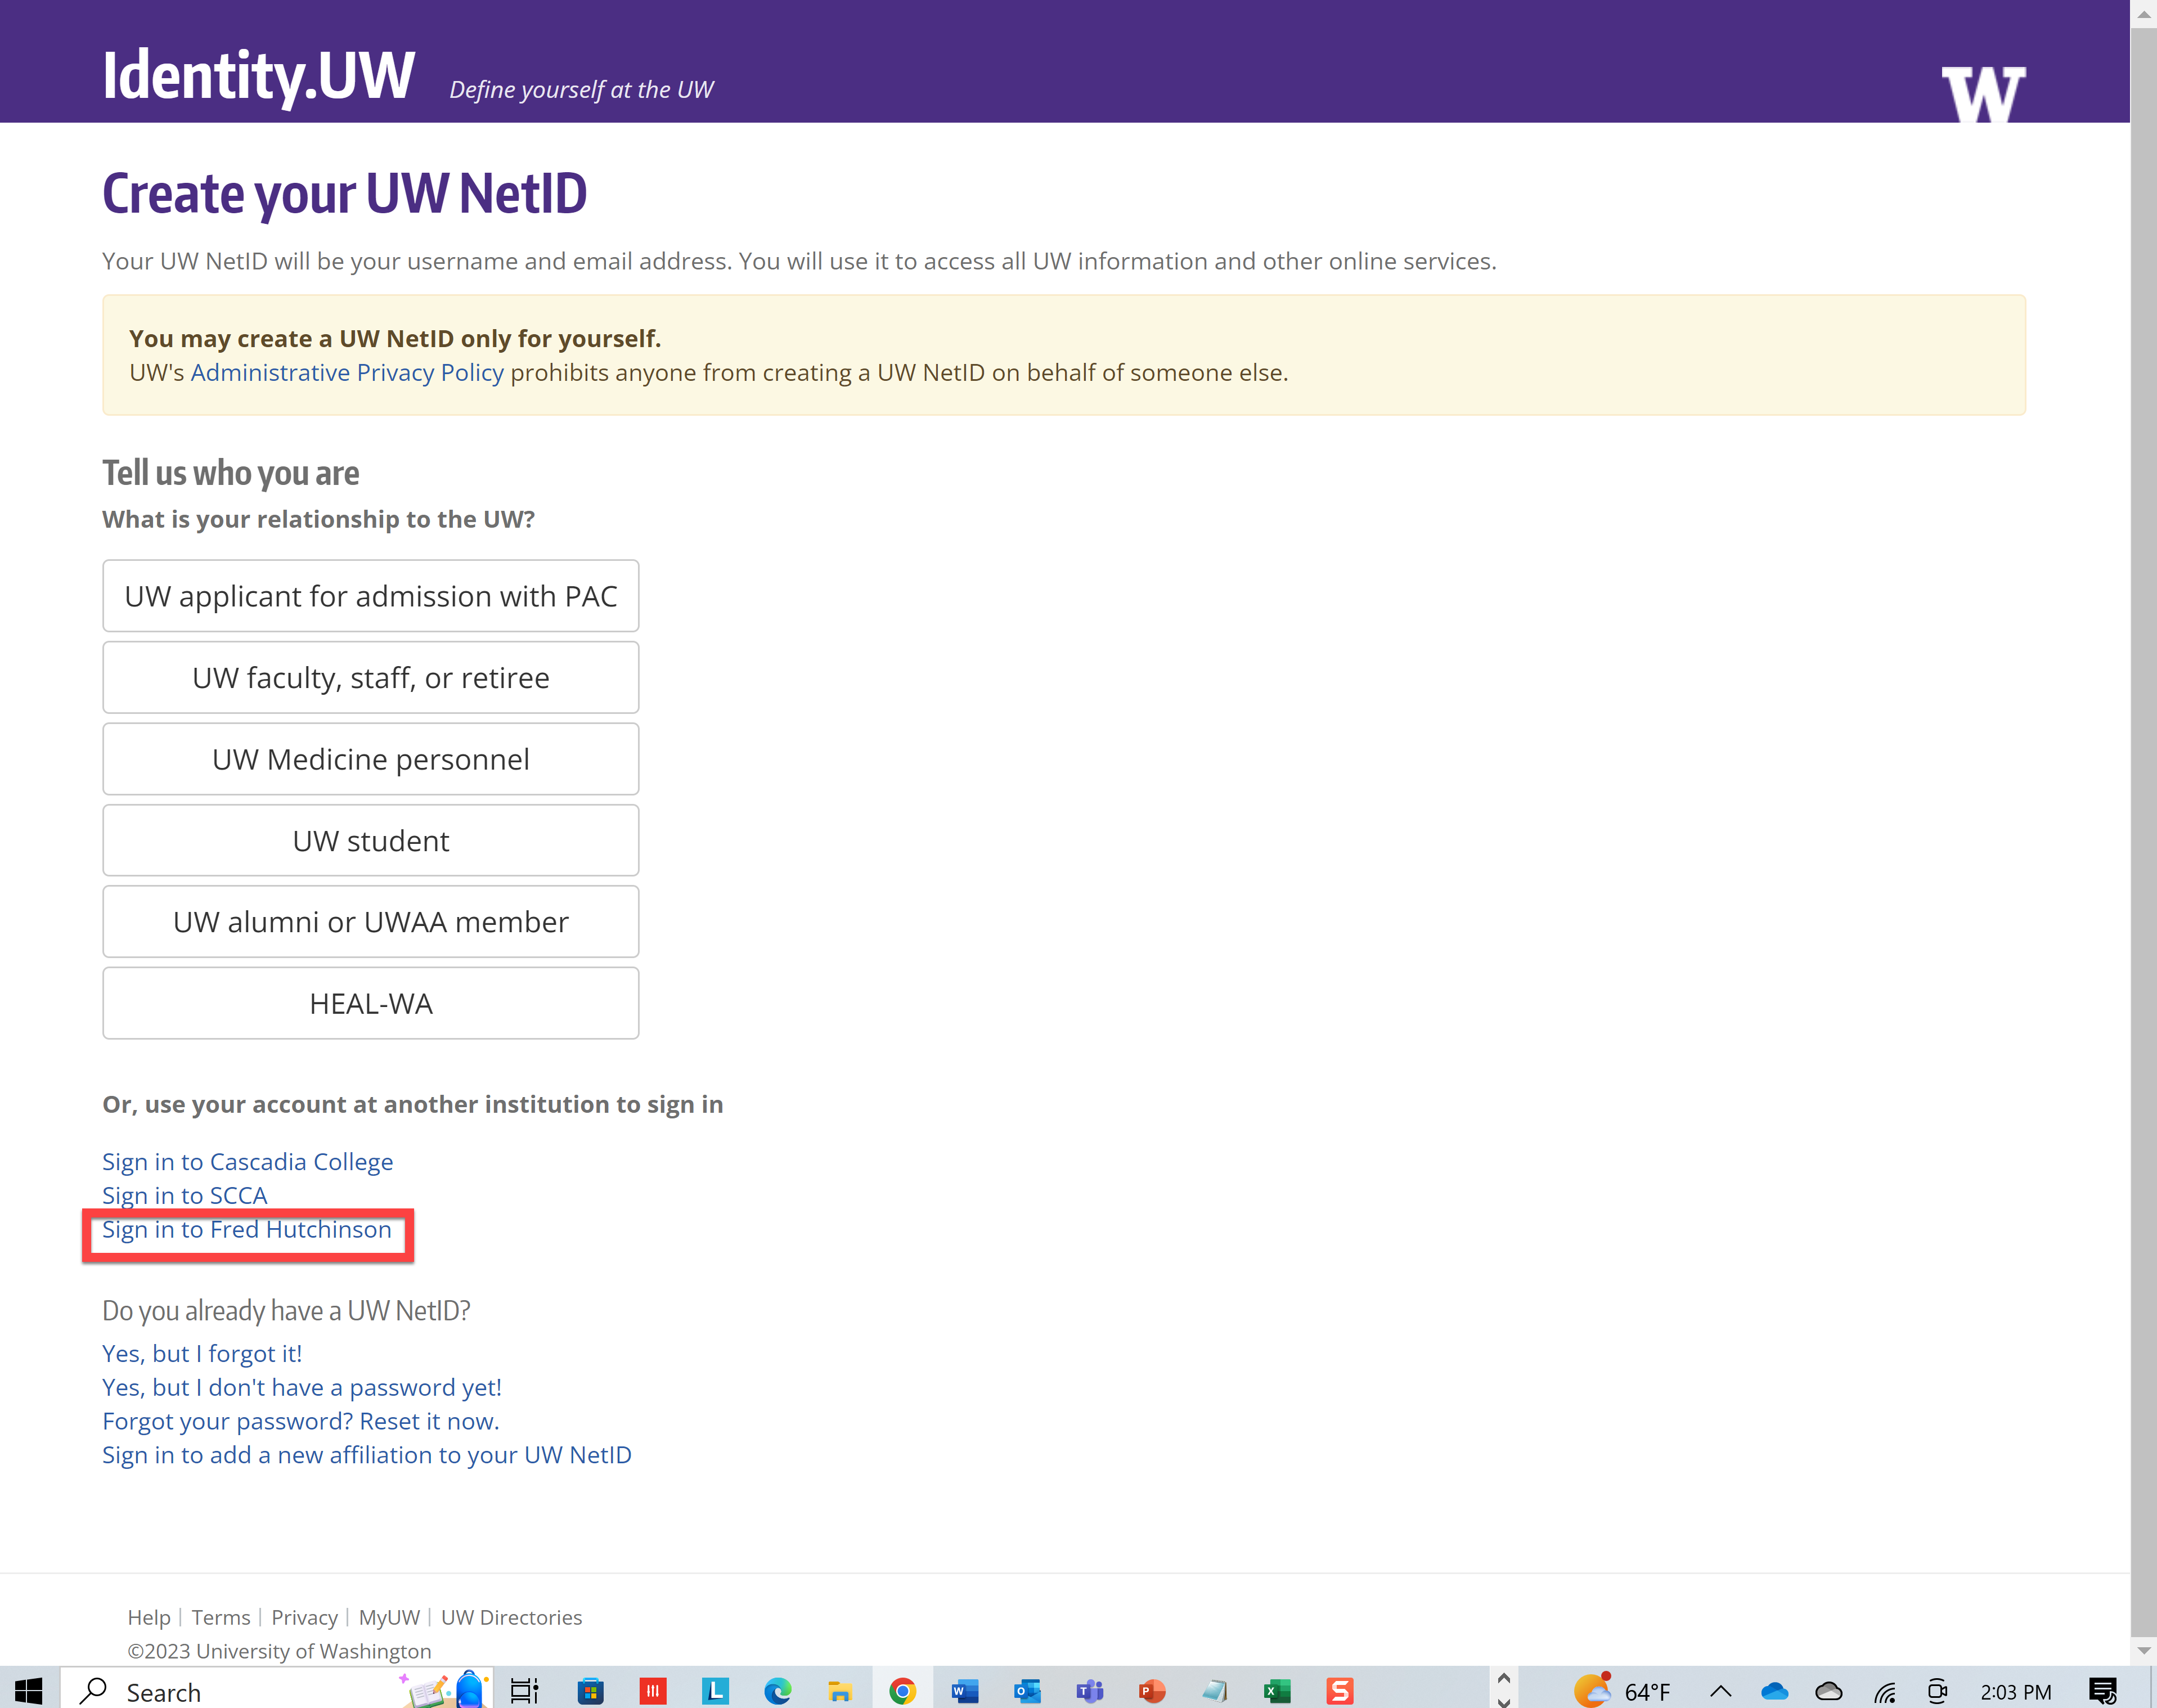Image resolution: width=2157 pixels, height=1708 pixels.
Task: Launch Microsoft Store from taskbar
Action: pyautogui.click(x=590, y=1691)
